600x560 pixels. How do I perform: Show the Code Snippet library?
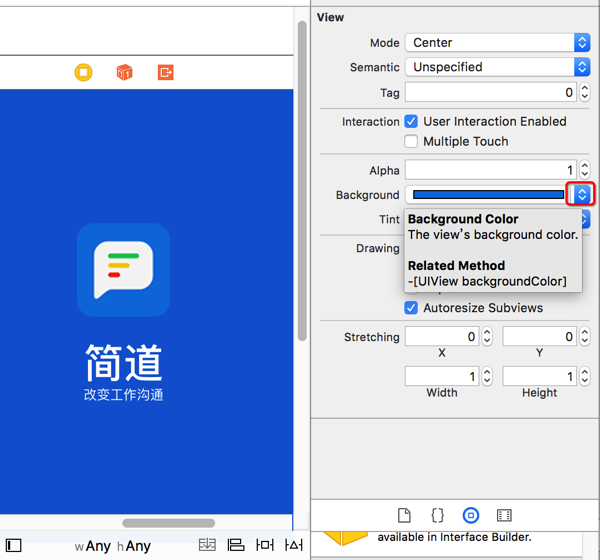437,515
